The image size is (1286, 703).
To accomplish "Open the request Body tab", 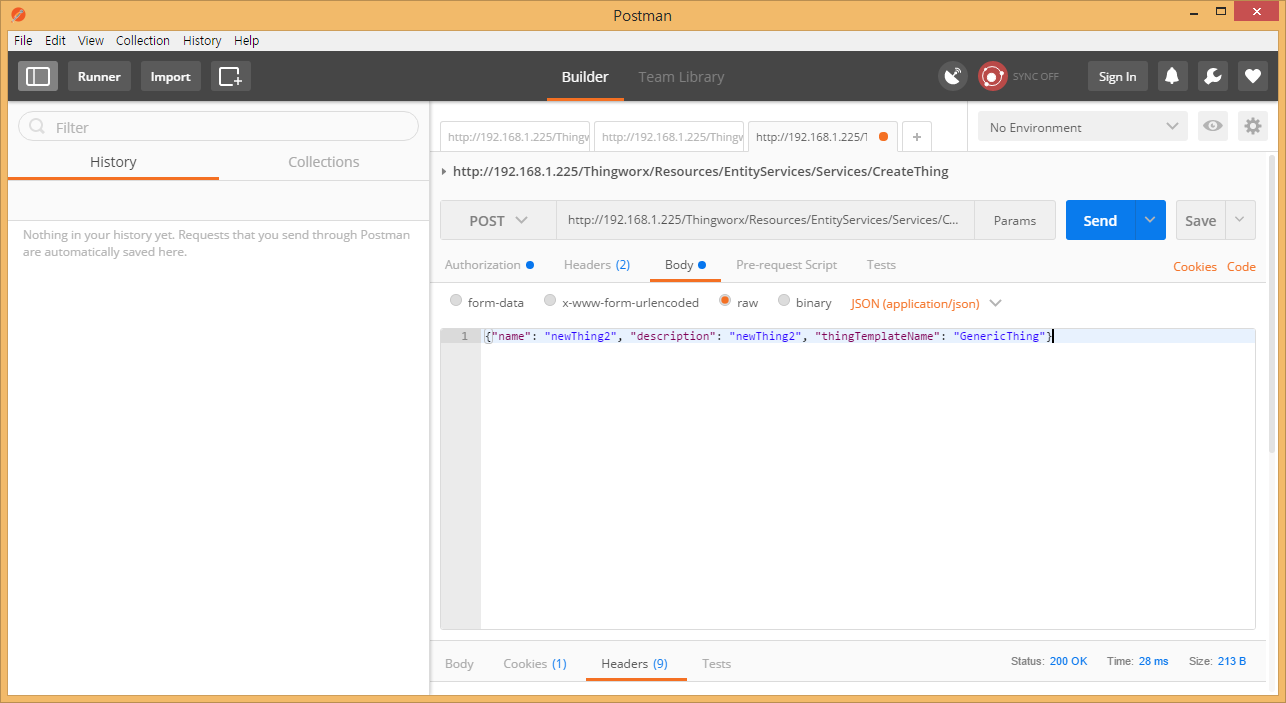I will coord(685,265).
